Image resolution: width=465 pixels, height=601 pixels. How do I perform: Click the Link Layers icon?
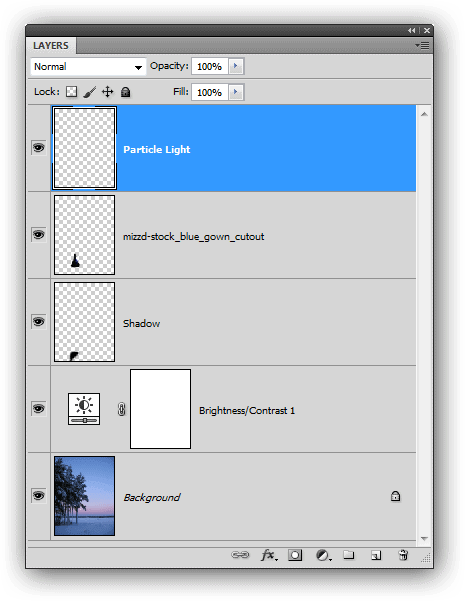[x=240, y=555]
